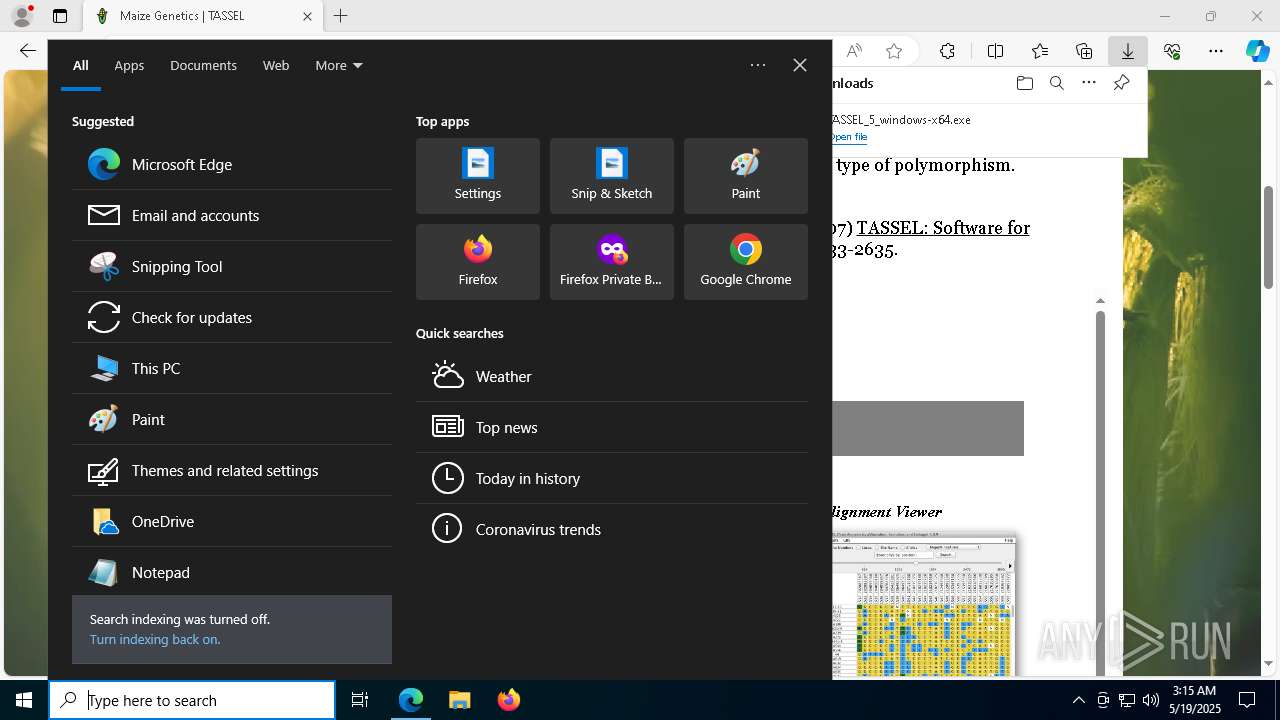1280x720 pixels.
Task: Show hidden system tray icons
Action: click(x=1078, y=700)
